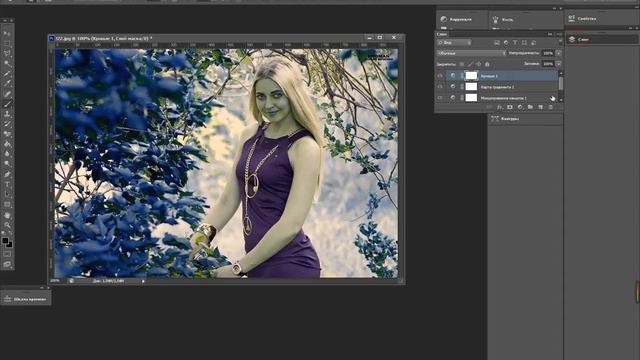640x360 pixels.
Task: Select the Blur tool
Action: pos(7,154)
